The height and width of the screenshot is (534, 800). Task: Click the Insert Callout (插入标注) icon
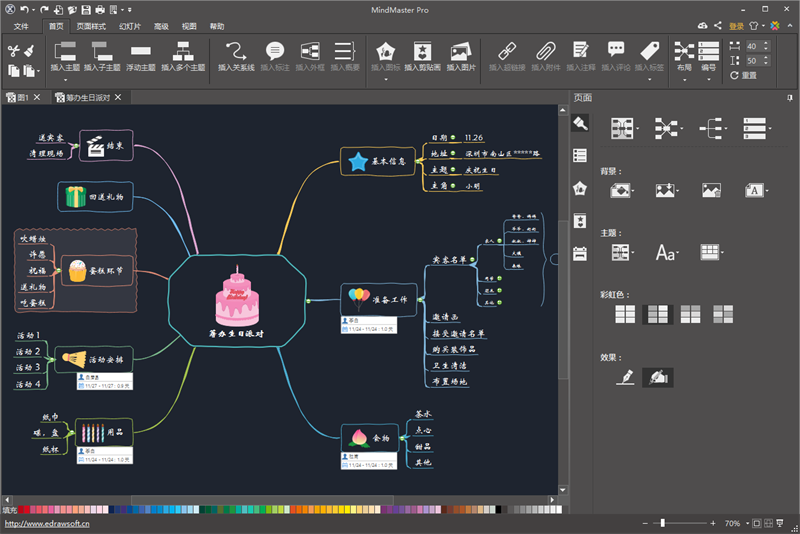click(x=275, y=51)
